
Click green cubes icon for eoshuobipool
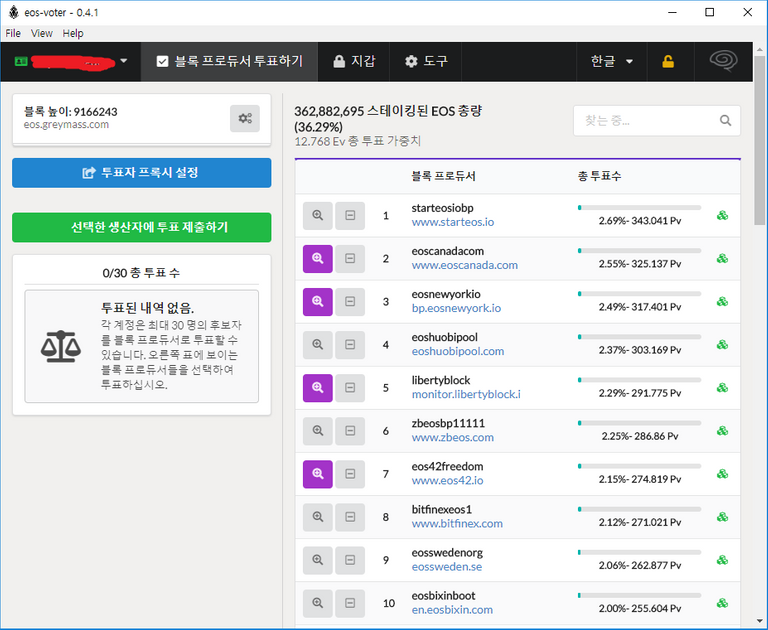pos(722,344)
